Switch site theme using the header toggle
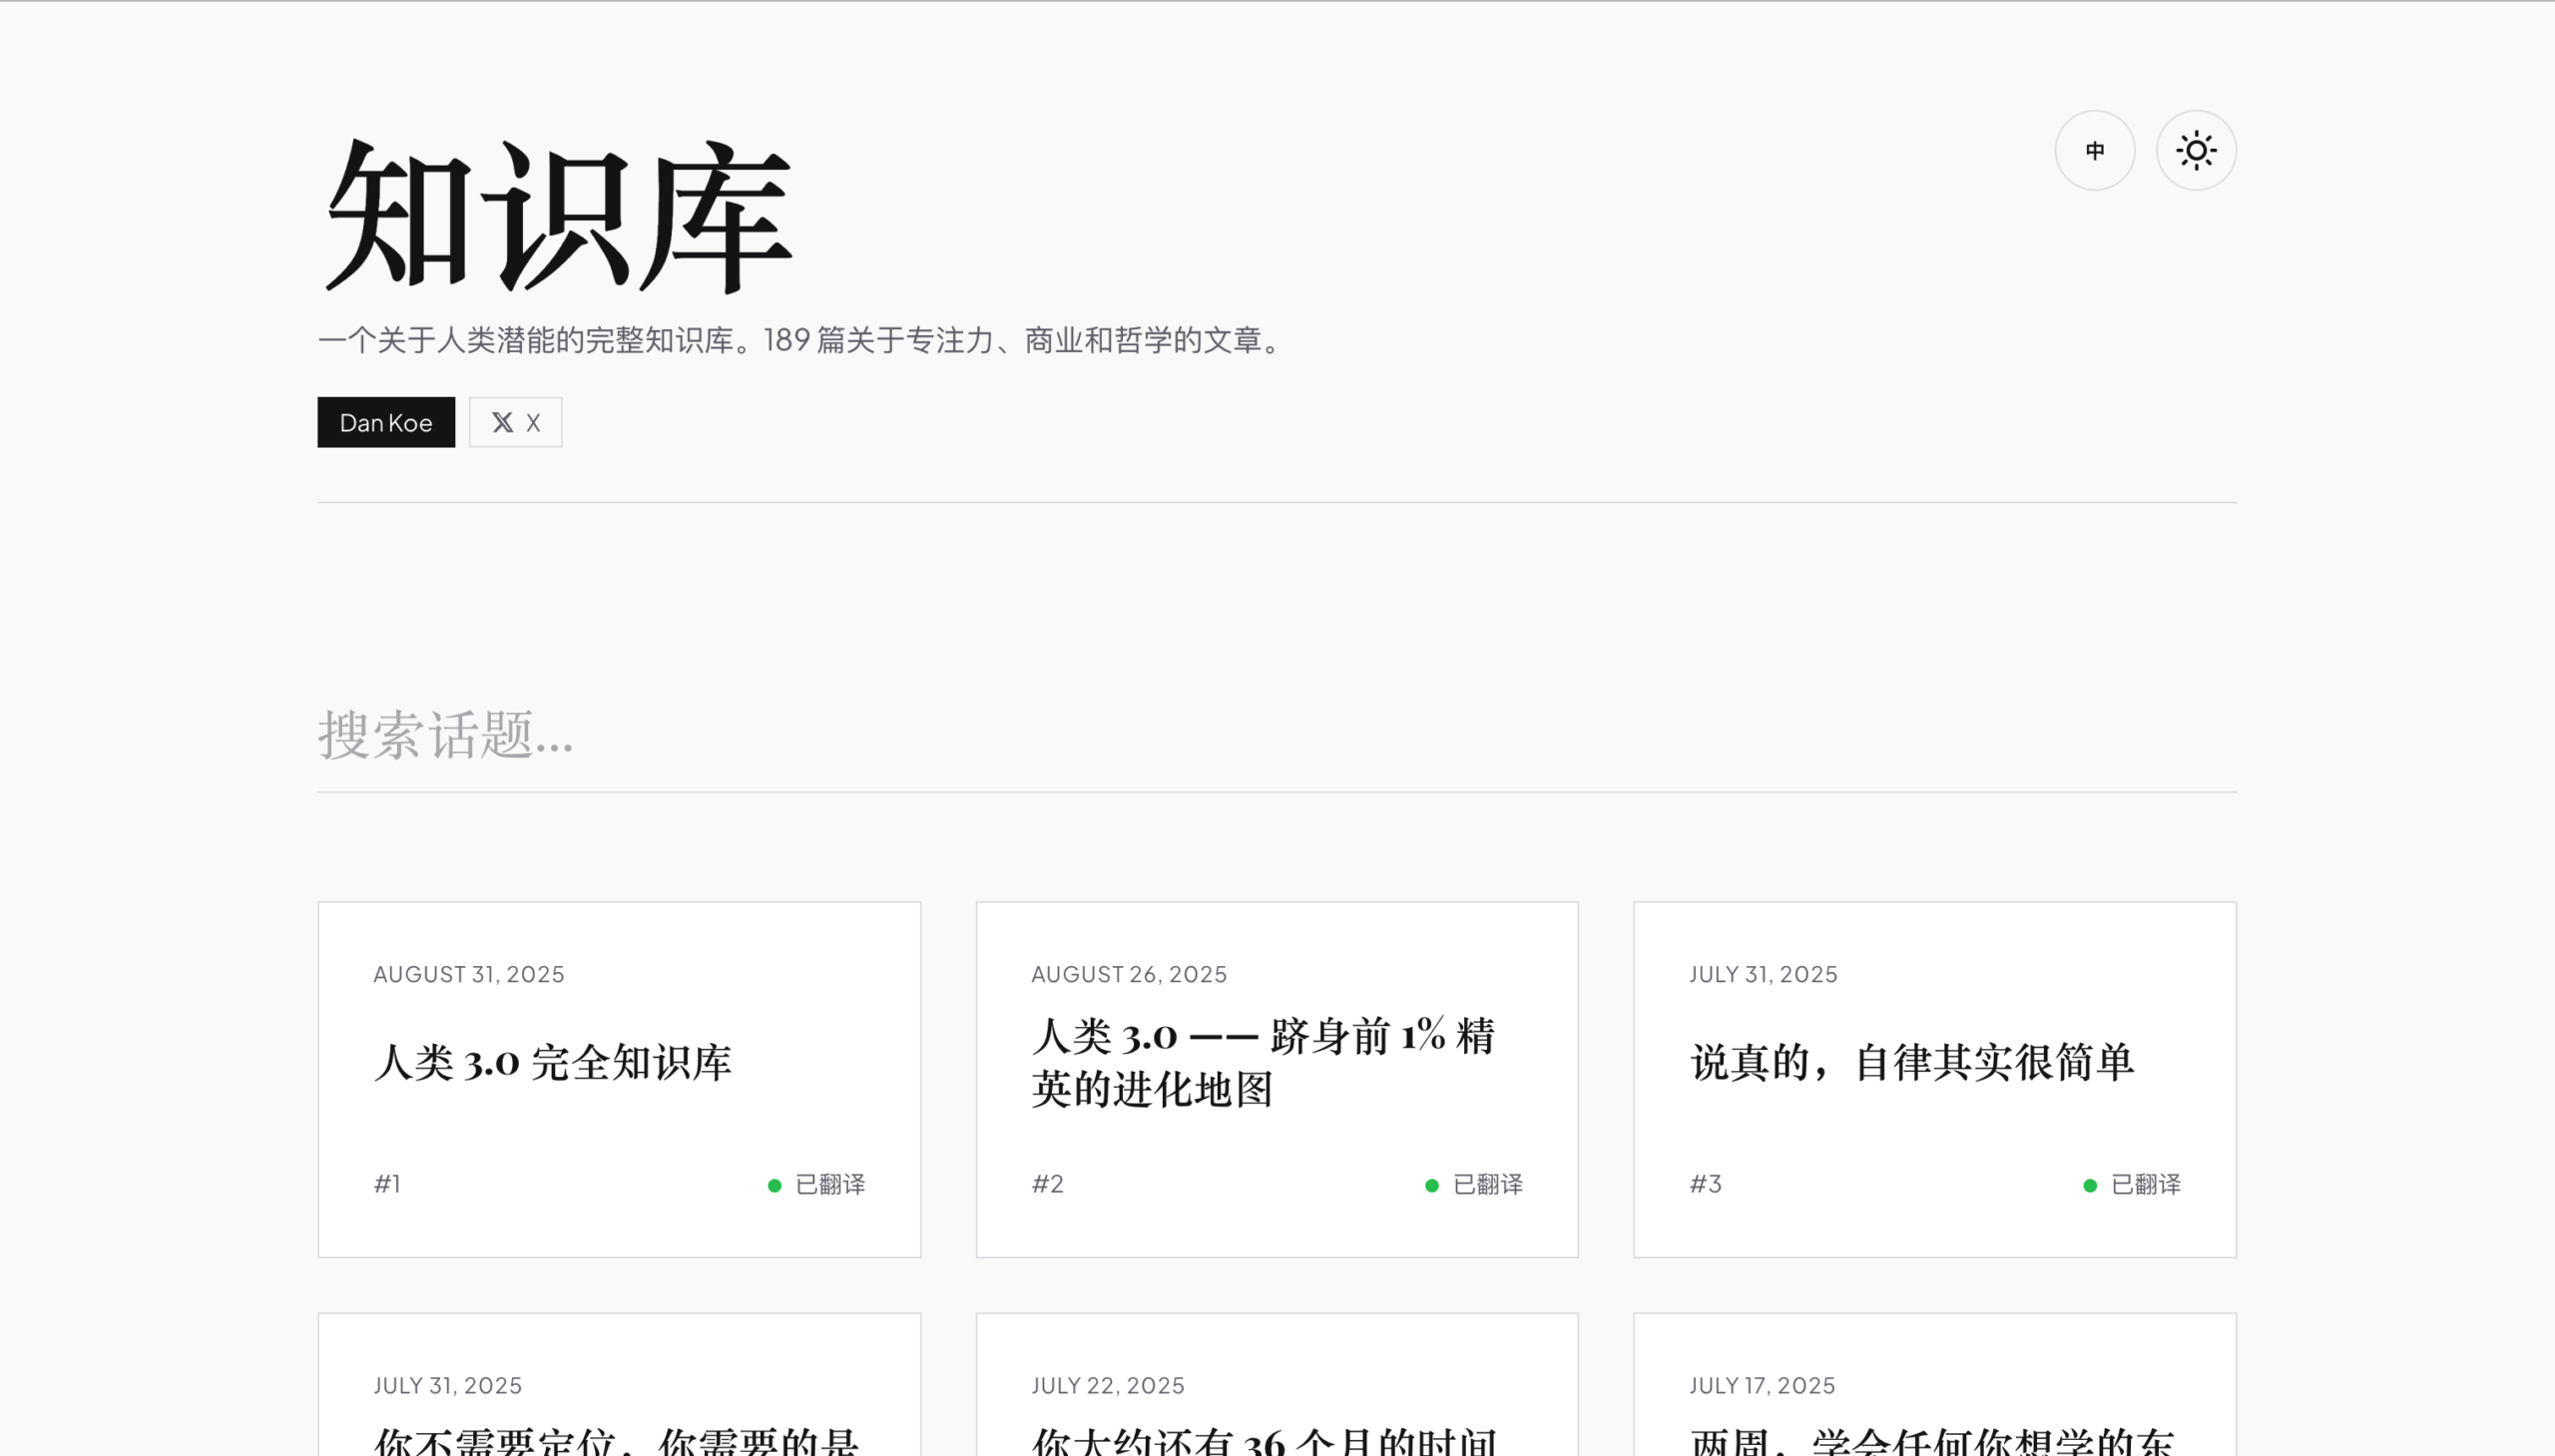Image resolution: width=2555 pixels, height=1456 pixels. pyautogui.click(x=2196, y=149)
